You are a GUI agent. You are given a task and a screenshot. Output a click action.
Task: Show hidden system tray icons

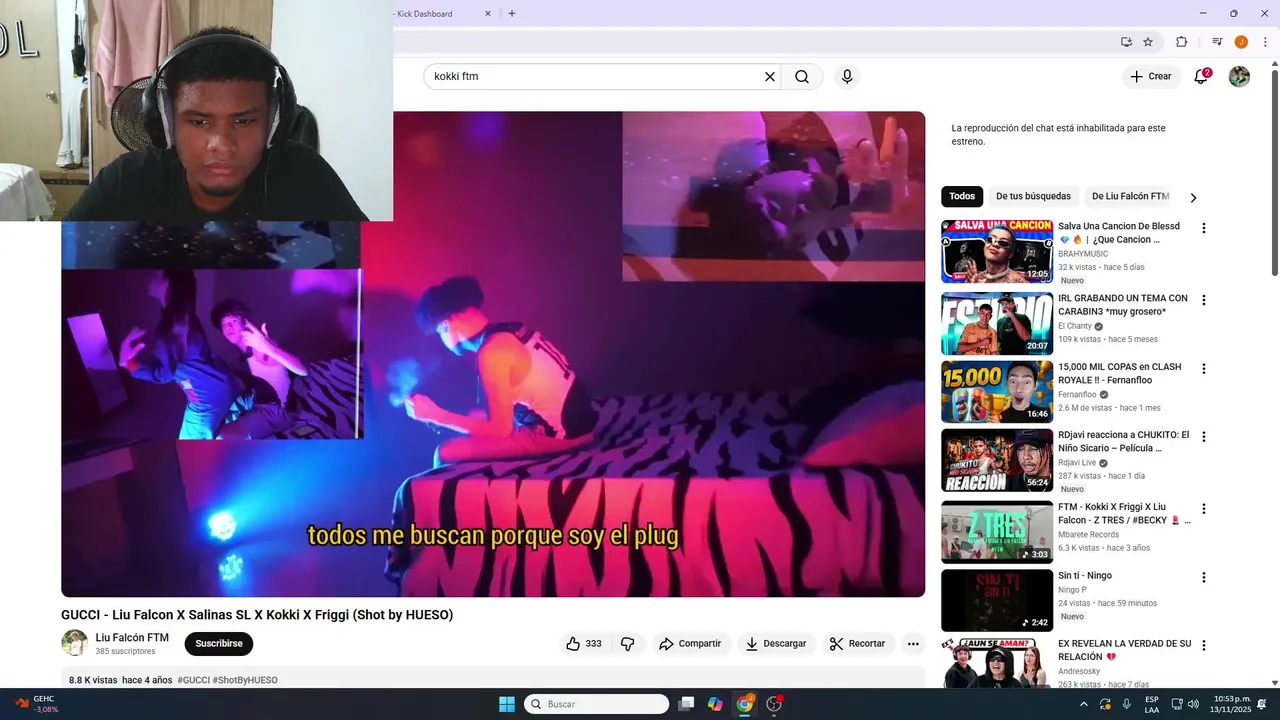tap(1083, 704)
